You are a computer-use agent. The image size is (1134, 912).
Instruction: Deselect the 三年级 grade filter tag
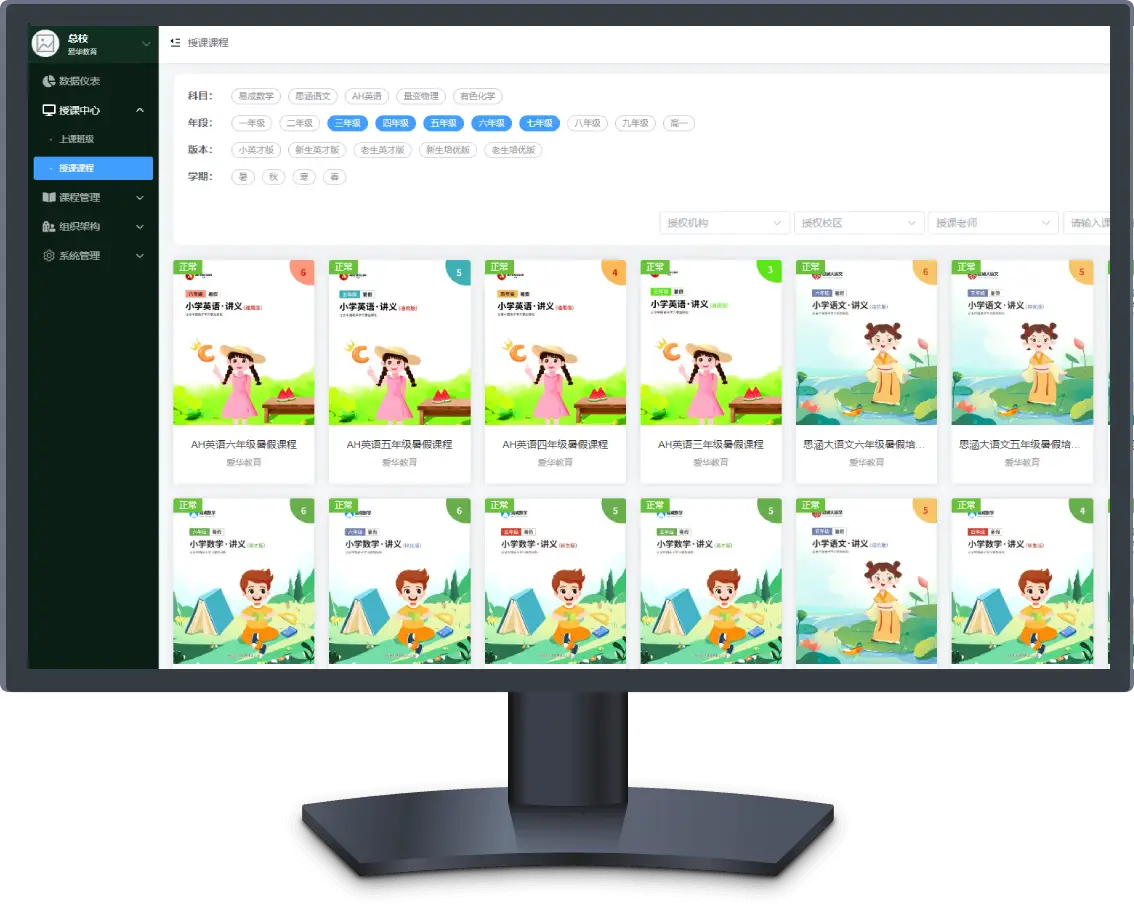click(x=346, y=123)
